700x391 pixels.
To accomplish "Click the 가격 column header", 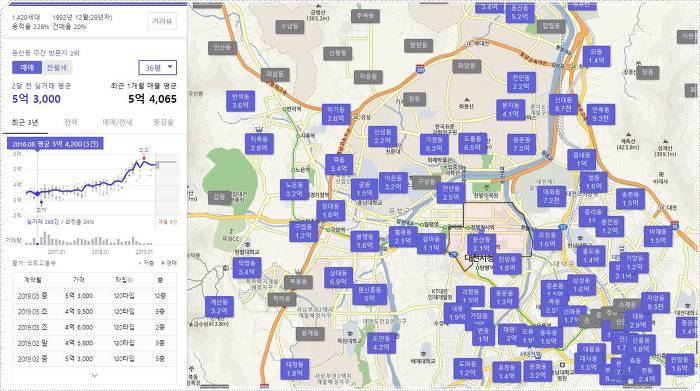I will 79,280.
